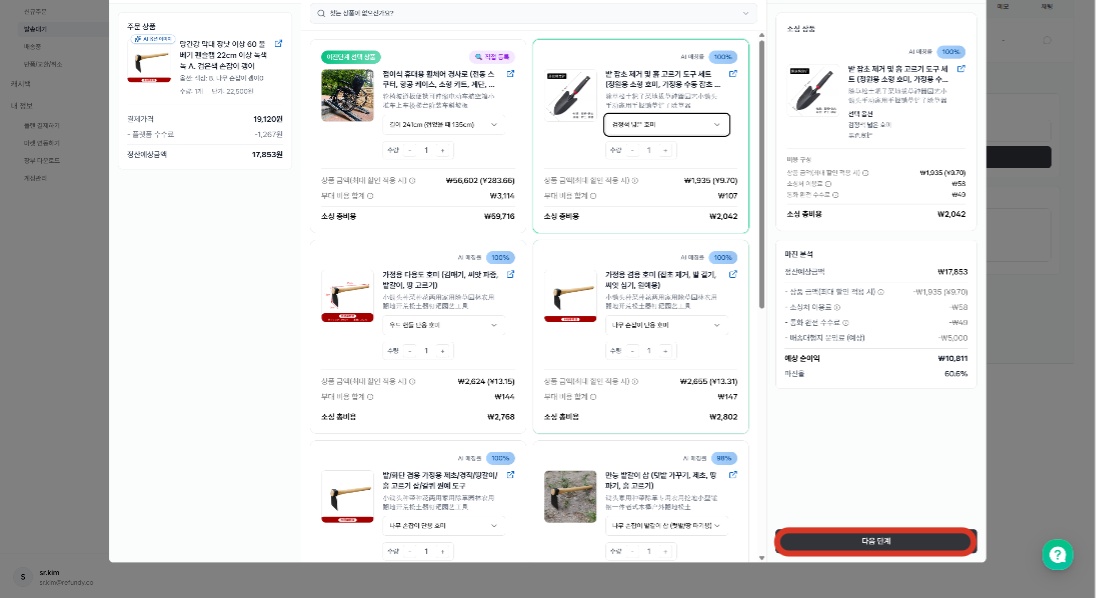Click the 100% match badge on the selected shovel card
Image resolution: width=1116 pixels, height=598 pixels.
click(x=723, y=57)
